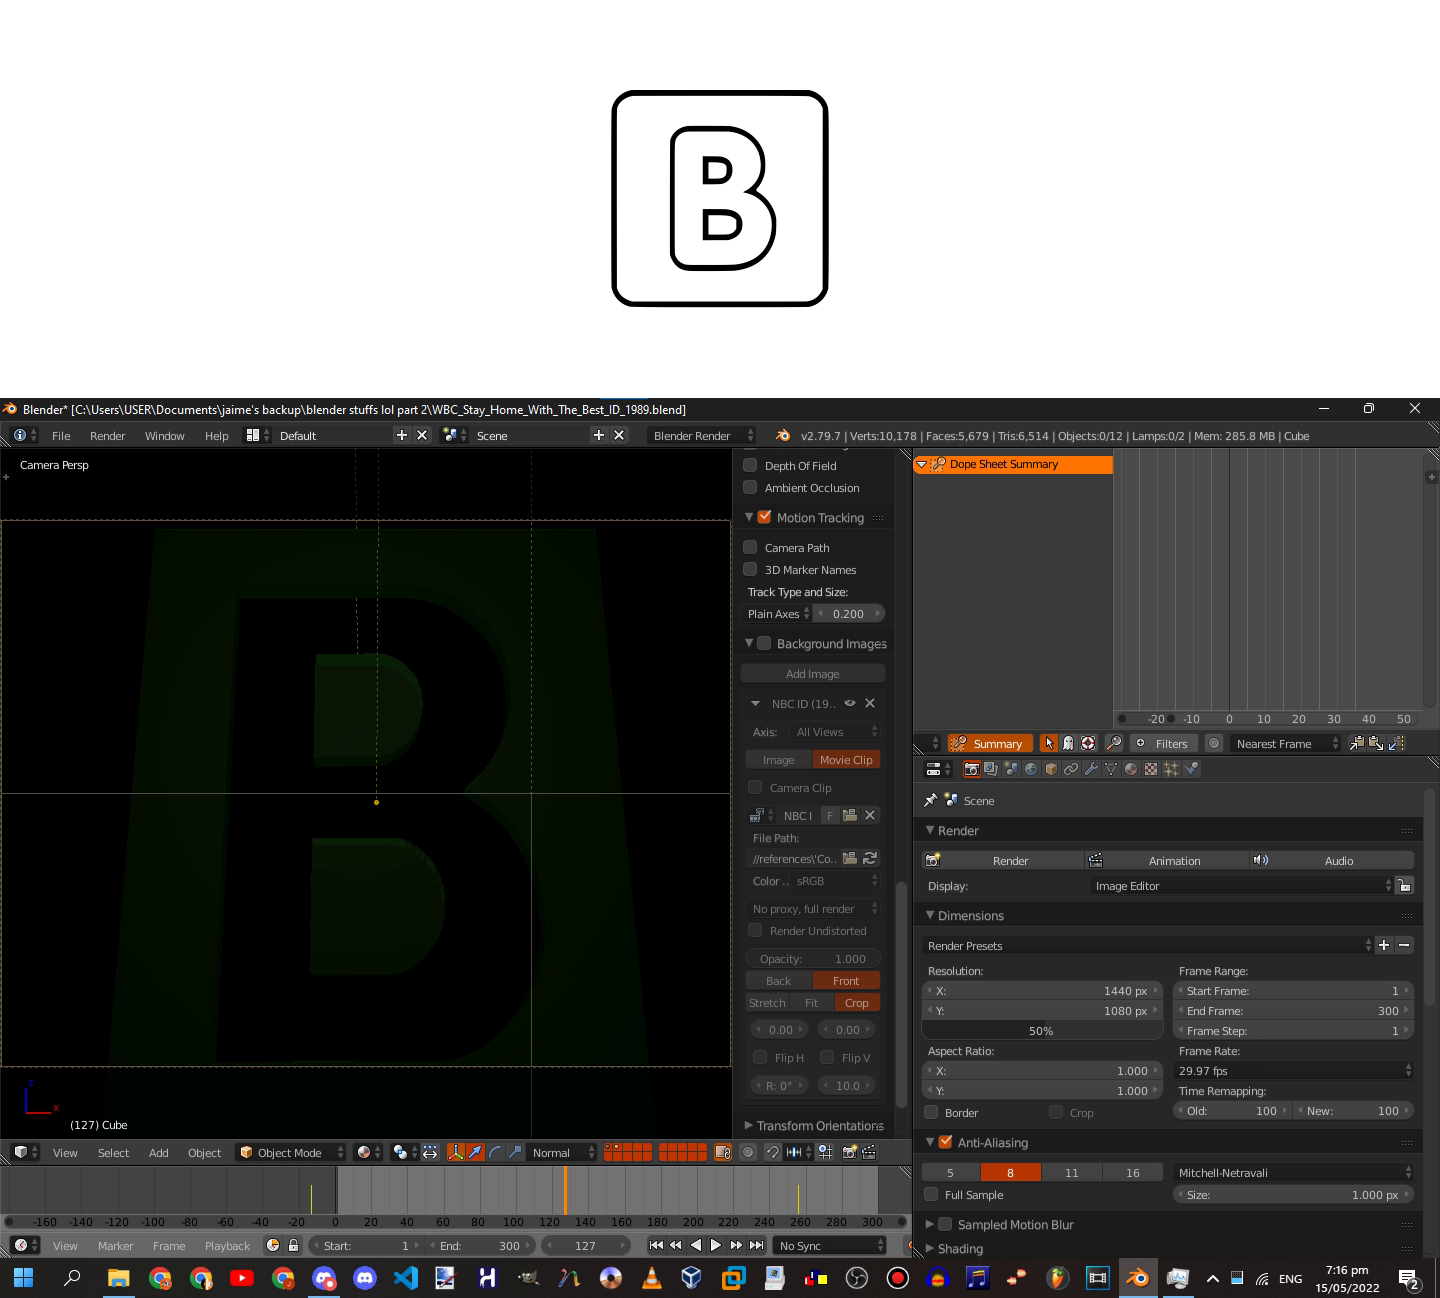Open the Mitchell-Netravali filter dropdown
1440x1298 pixels.
click(1293, 1172)
